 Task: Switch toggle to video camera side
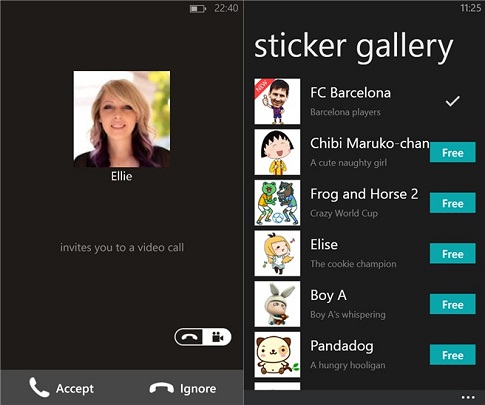pyautogui.click(x=217, y=337)
